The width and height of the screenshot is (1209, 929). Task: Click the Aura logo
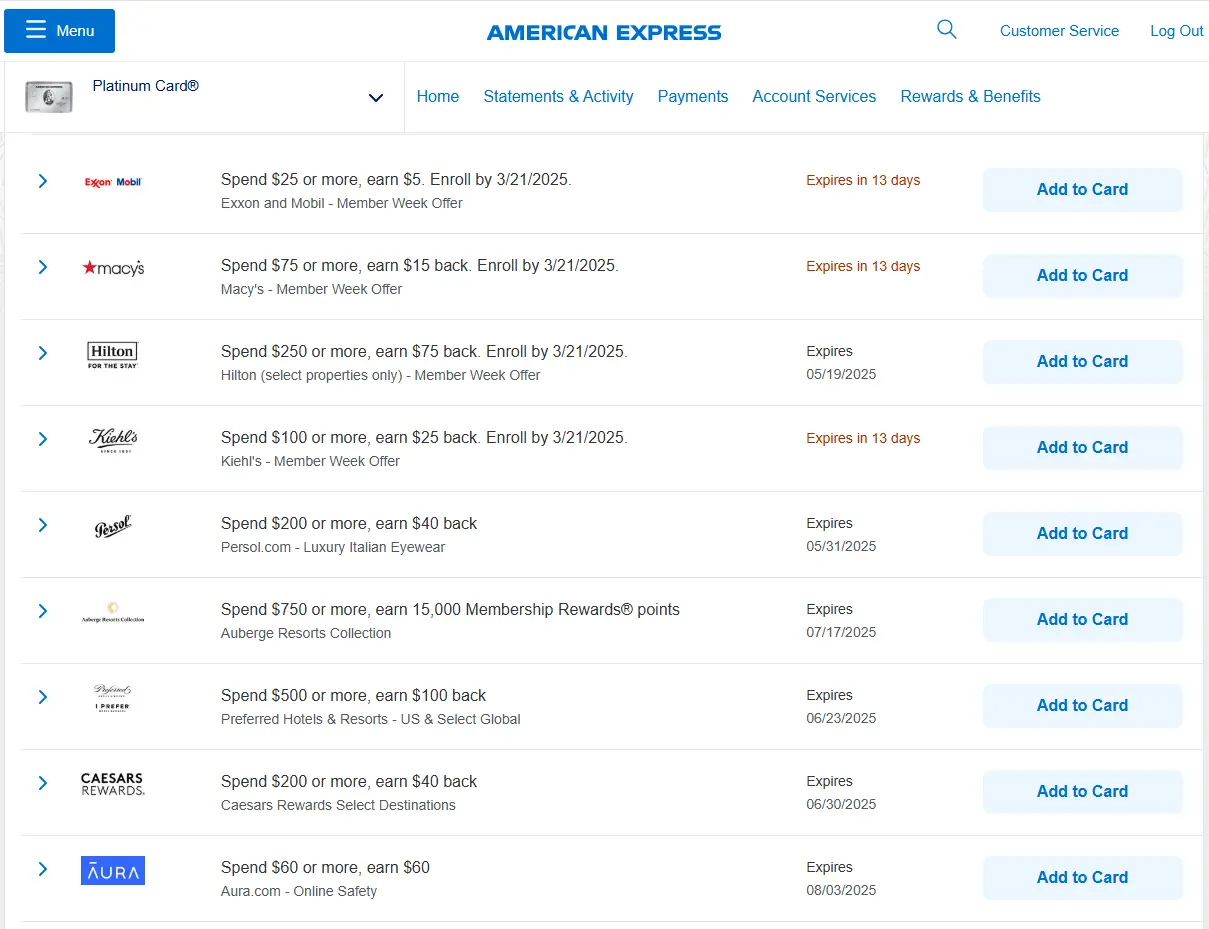pos(113,870)
